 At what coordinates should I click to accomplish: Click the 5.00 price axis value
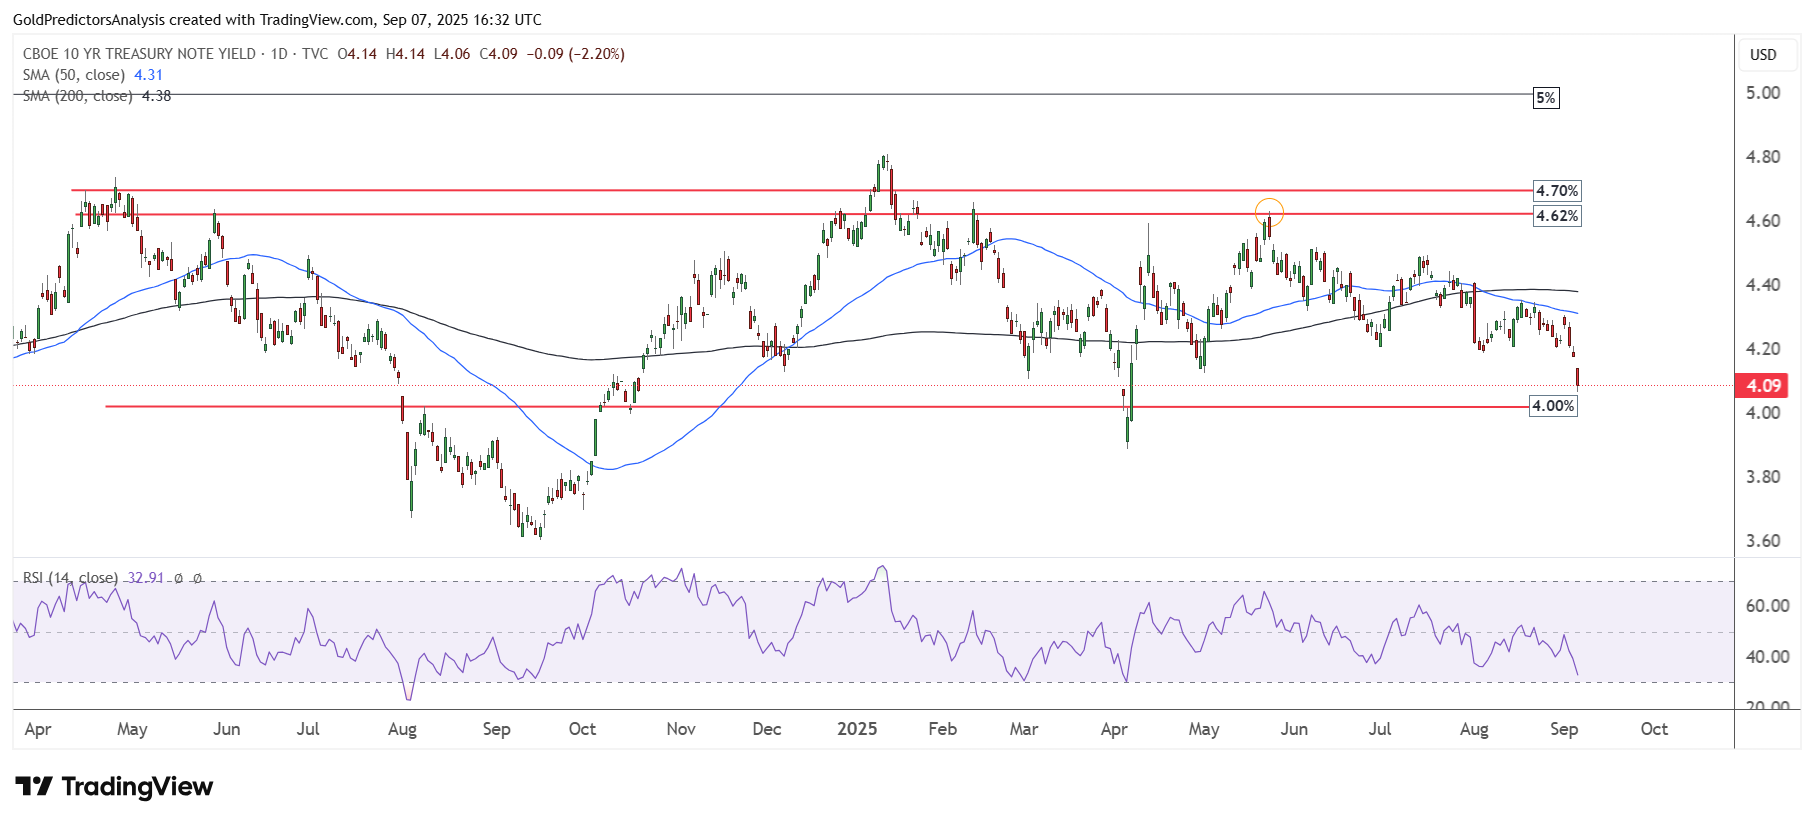[1763, 93]
